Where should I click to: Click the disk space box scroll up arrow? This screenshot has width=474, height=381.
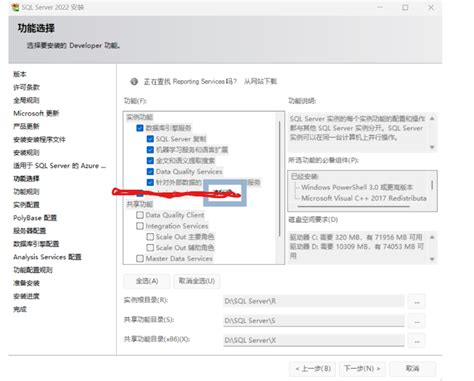432,237
